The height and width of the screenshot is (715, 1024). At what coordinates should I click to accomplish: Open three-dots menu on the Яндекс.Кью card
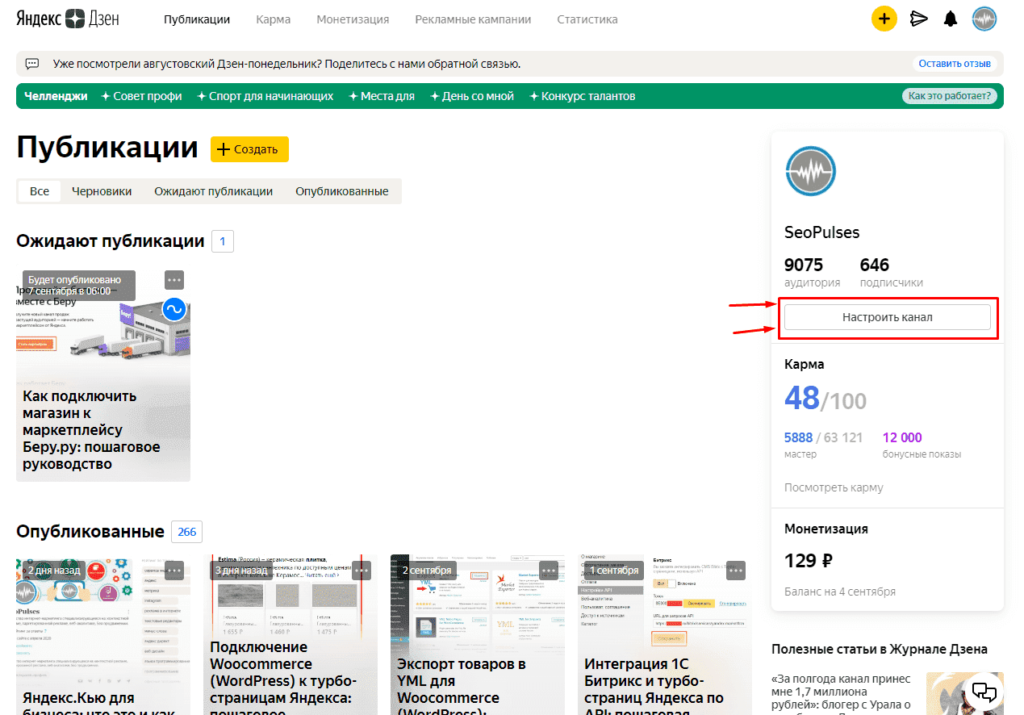(174, 571)
